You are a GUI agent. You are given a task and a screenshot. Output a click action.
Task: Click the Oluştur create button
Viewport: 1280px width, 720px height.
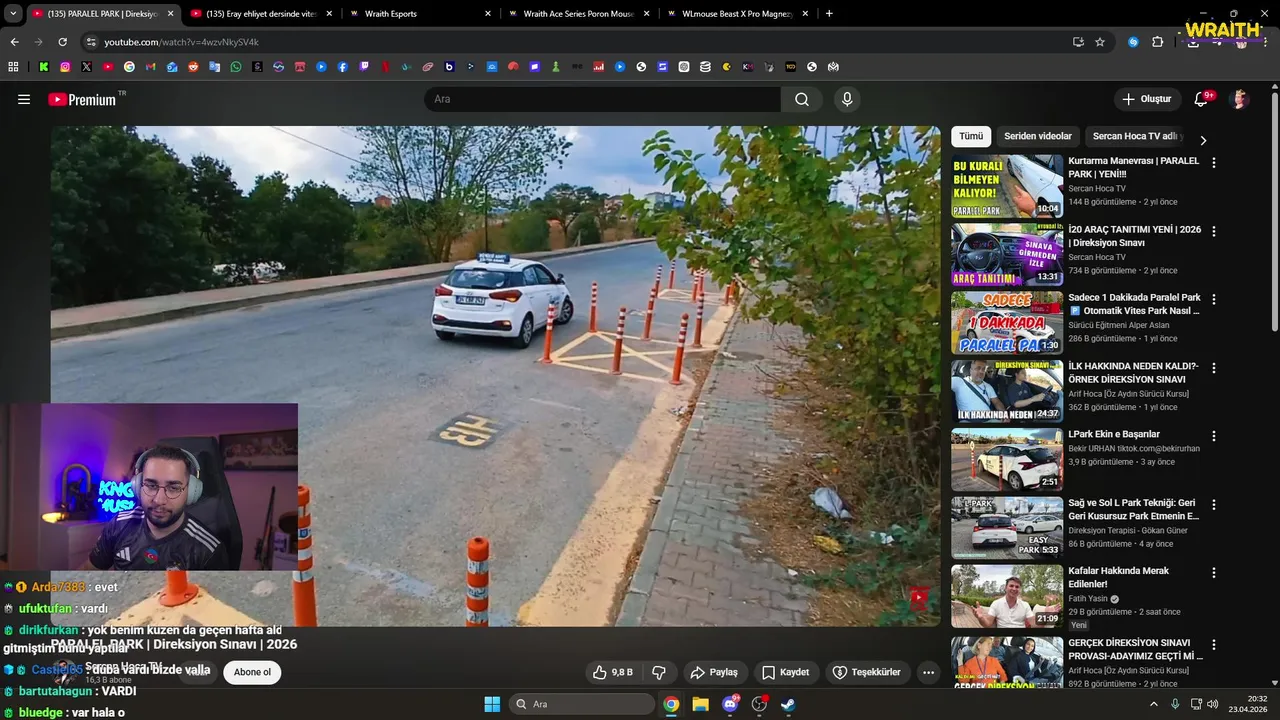tap(1147, 99)
